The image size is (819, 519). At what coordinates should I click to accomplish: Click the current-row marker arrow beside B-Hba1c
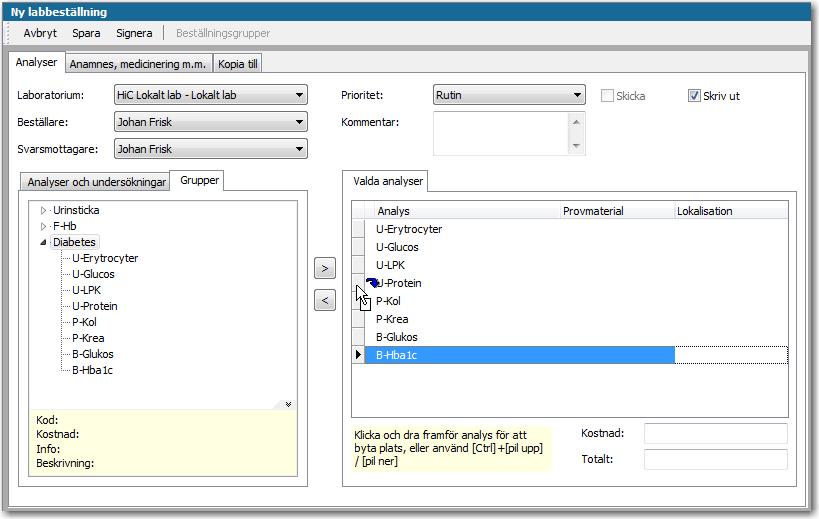(x=358, y=355)
